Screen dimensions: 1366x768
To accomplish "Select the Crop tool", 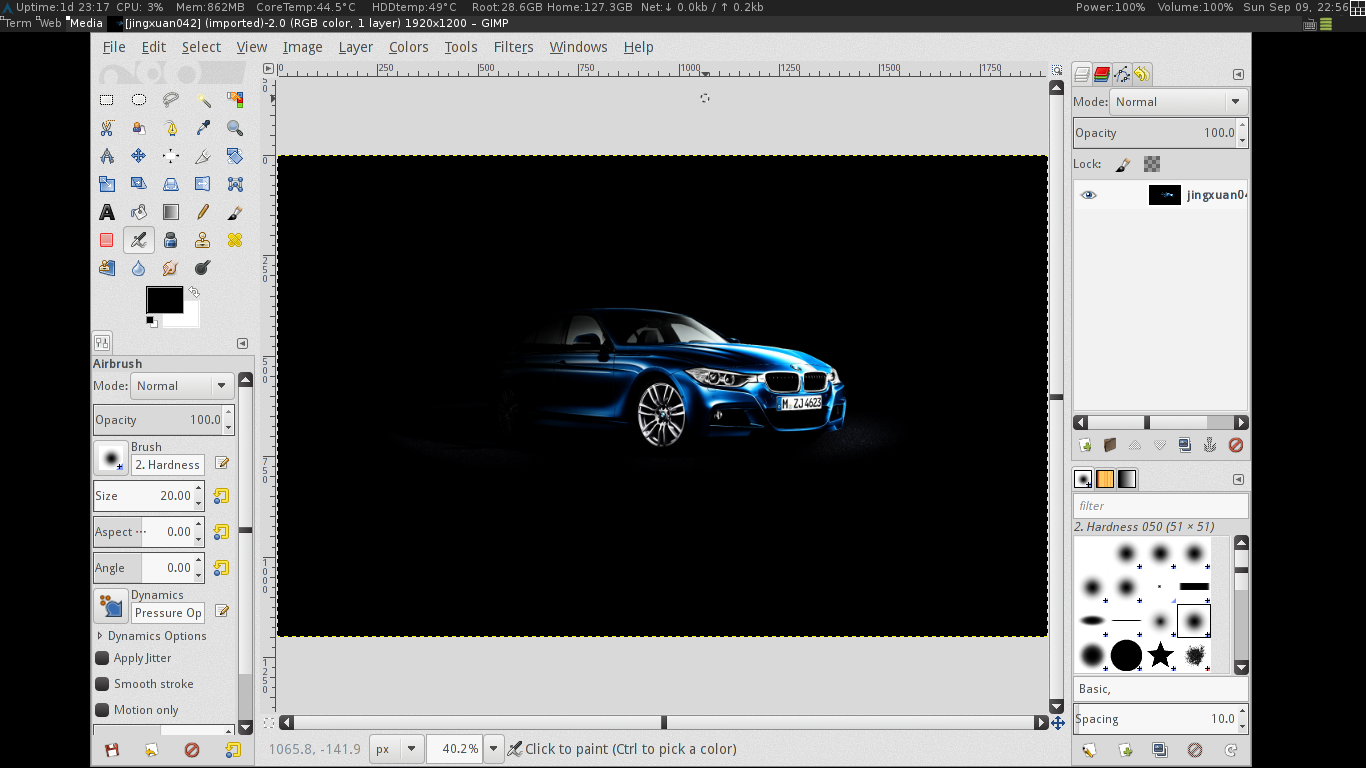I will click(203, 156).
